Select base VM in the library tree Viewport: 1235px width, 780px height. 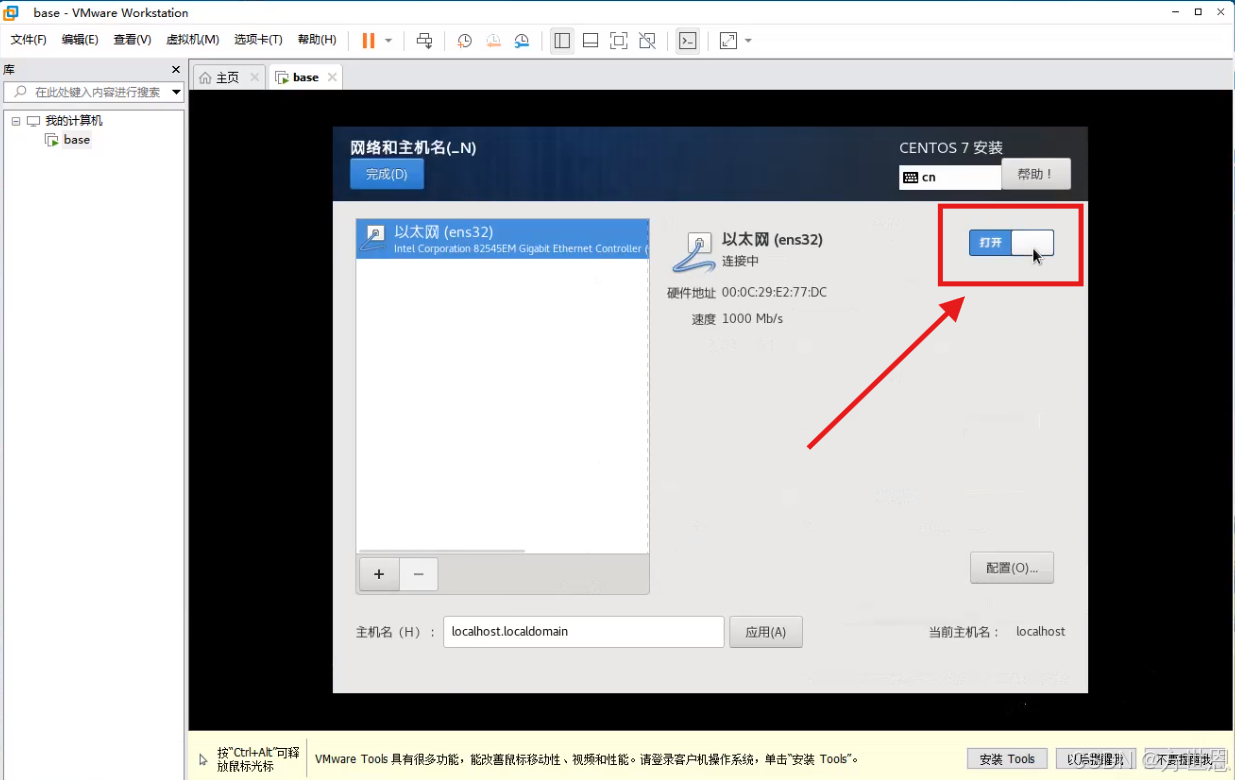[77, 140]
